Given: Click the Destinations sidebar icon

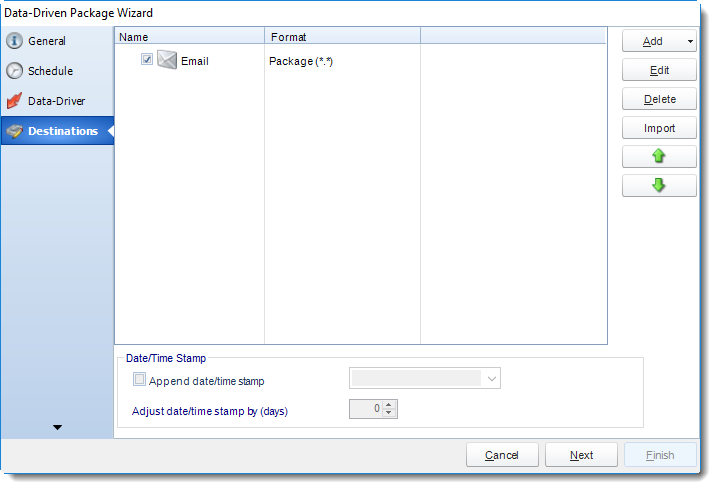Looking at the screenshot, I should [14, 131].
